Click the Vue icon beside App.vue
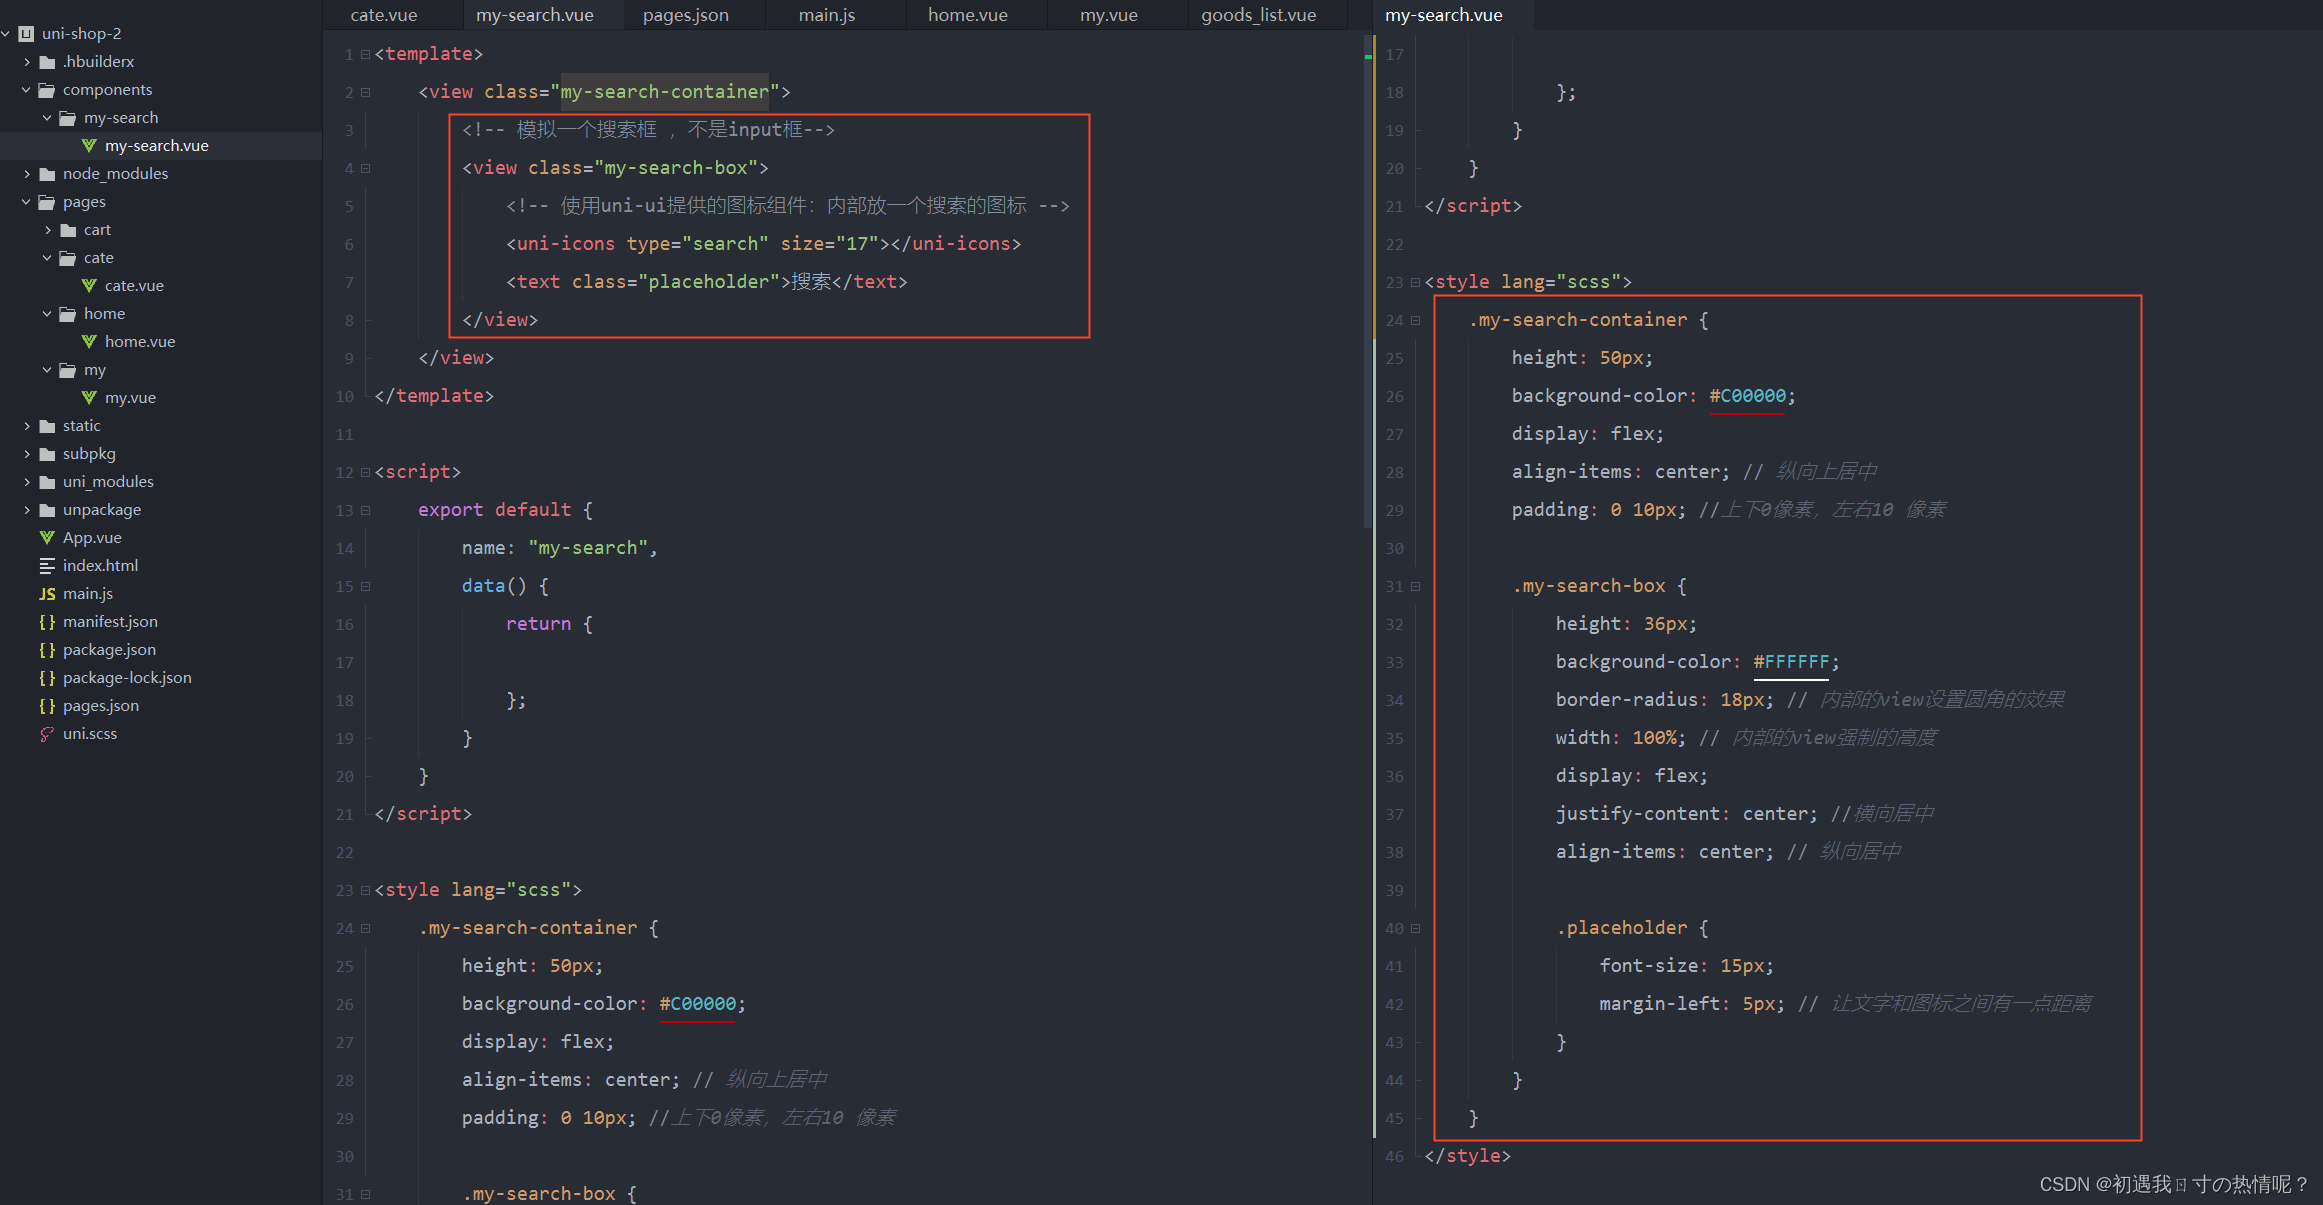 point(47,537)
